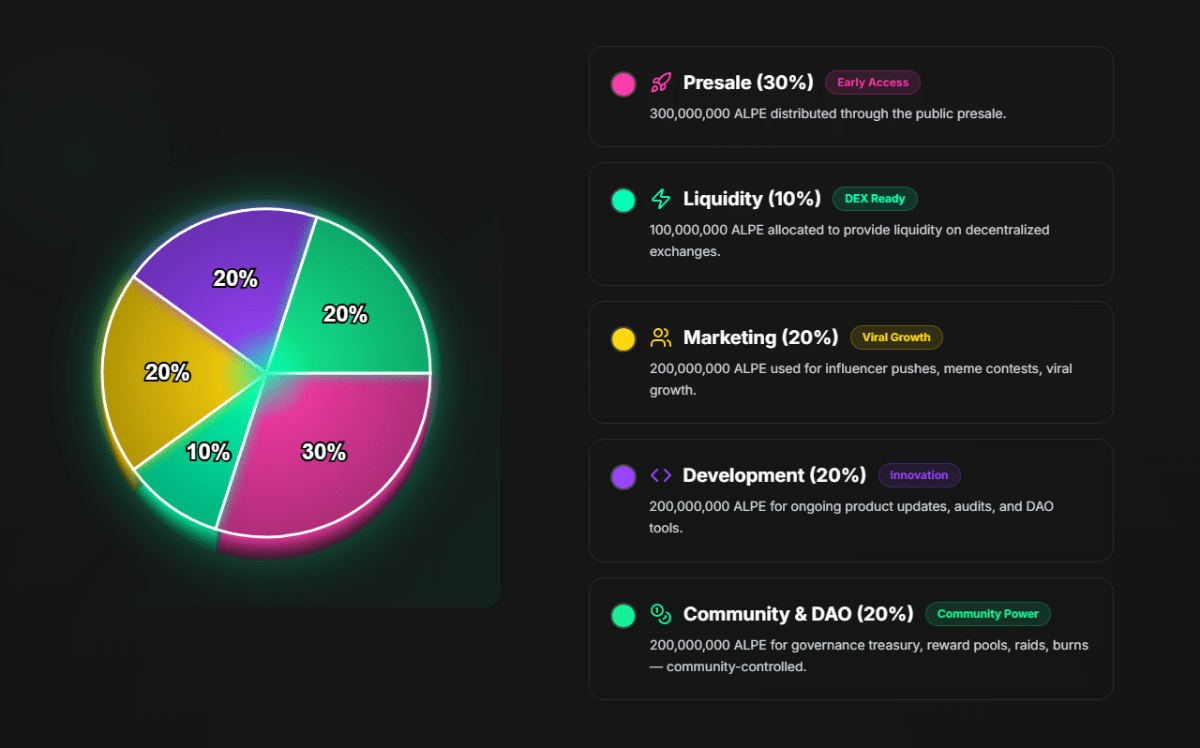Select the Liquidity (10%) heading
The height and width of the screenshot is (748, 1200).
click(751, 198)
